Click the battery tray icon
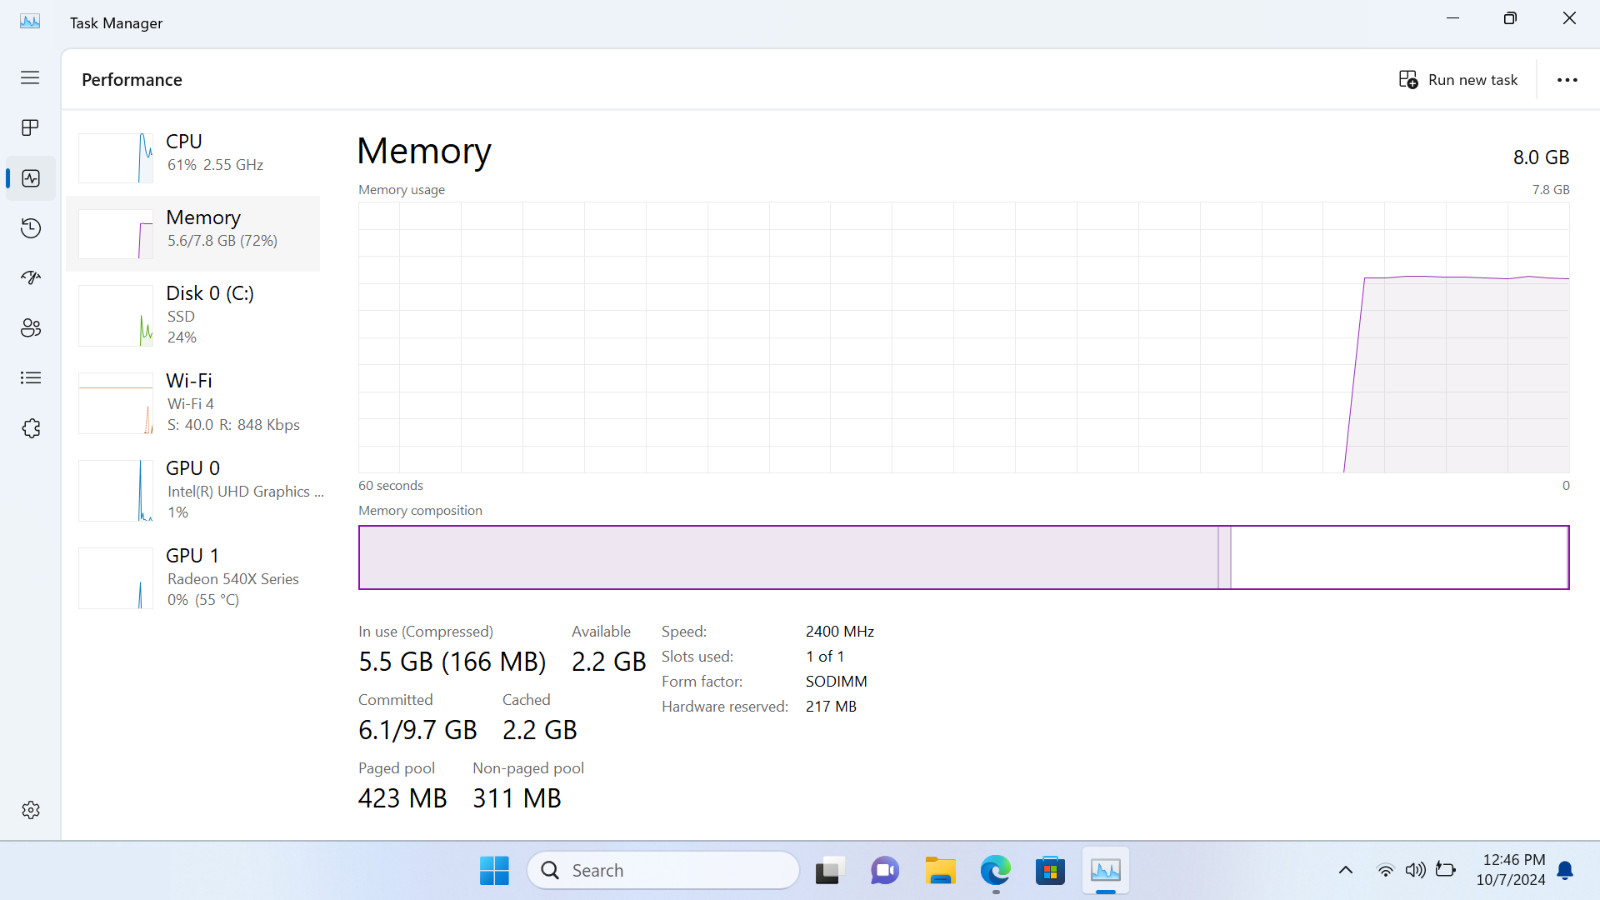 [1446, 870]
